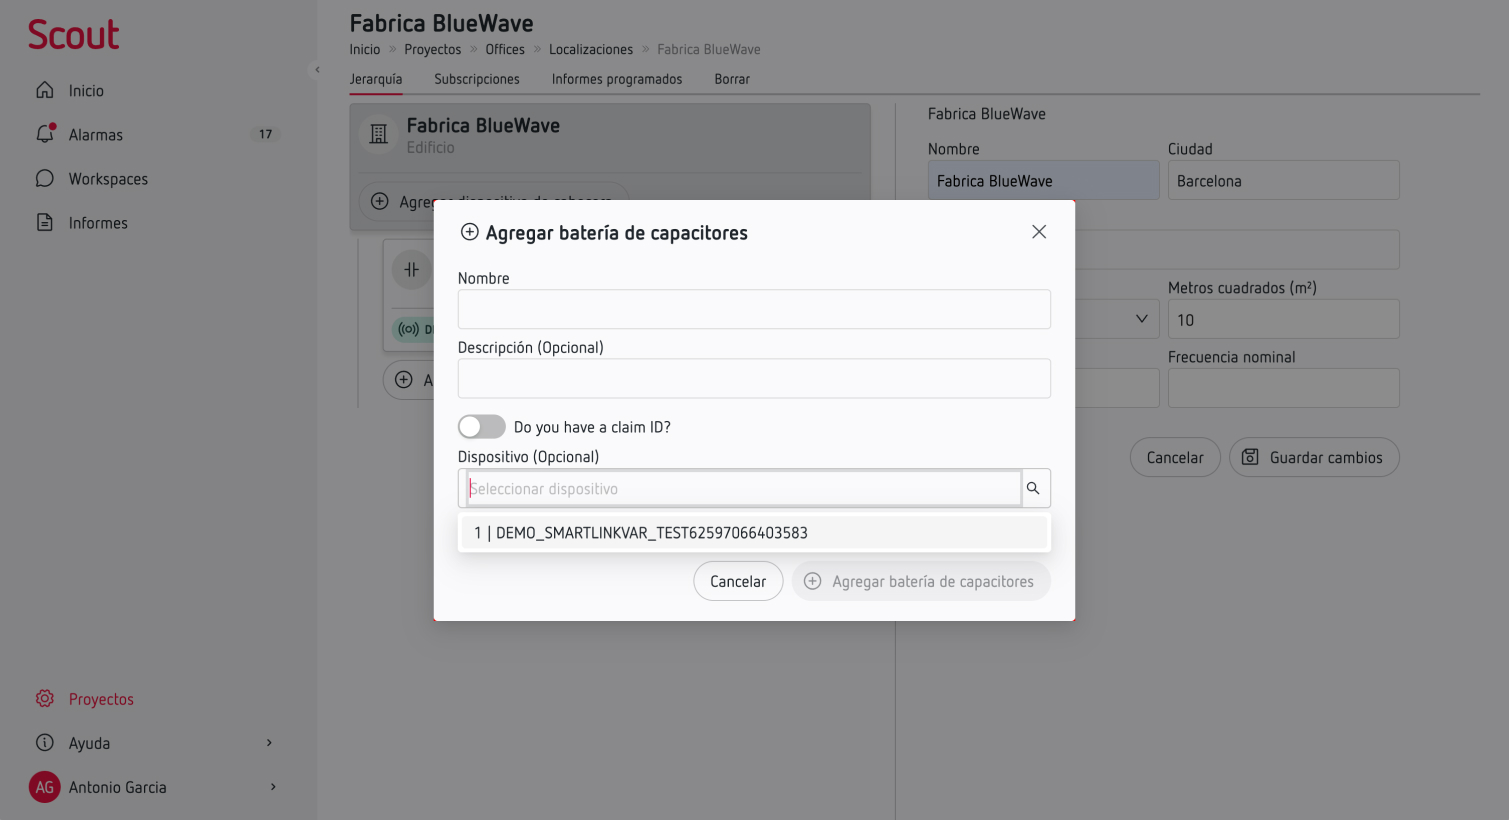The width and height of the screenshot is (1509, 820).
Task: Click the Ciudad field with Barcelona
Action: [x=1283, y=181]
